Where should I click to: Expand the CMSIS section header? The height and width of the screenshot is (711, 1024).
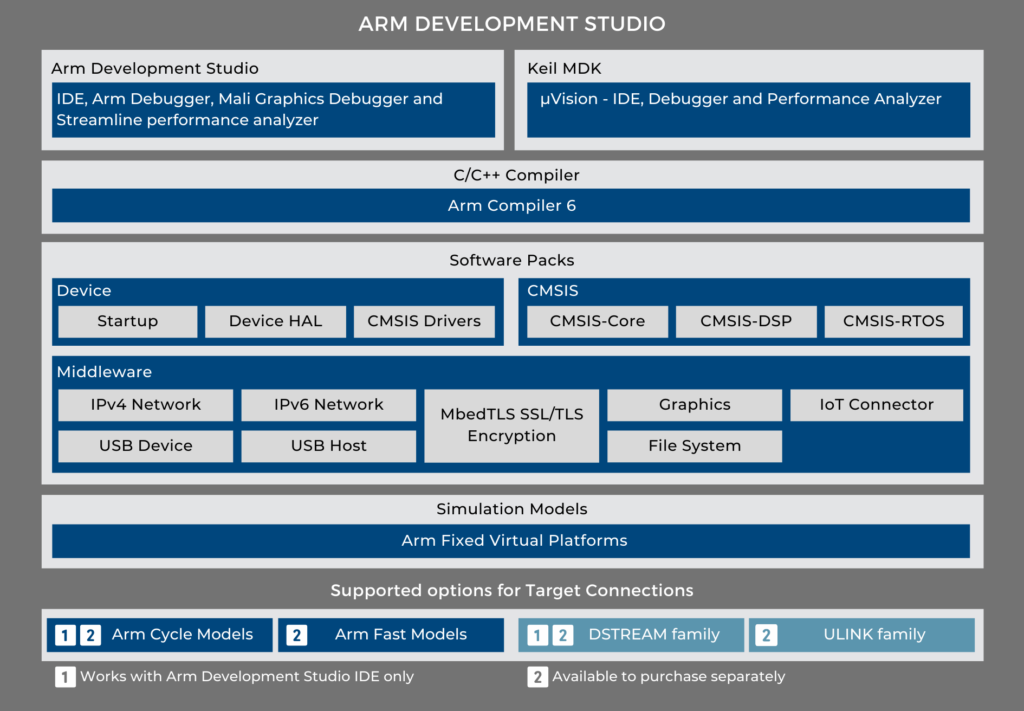click(x=549, y=290)
